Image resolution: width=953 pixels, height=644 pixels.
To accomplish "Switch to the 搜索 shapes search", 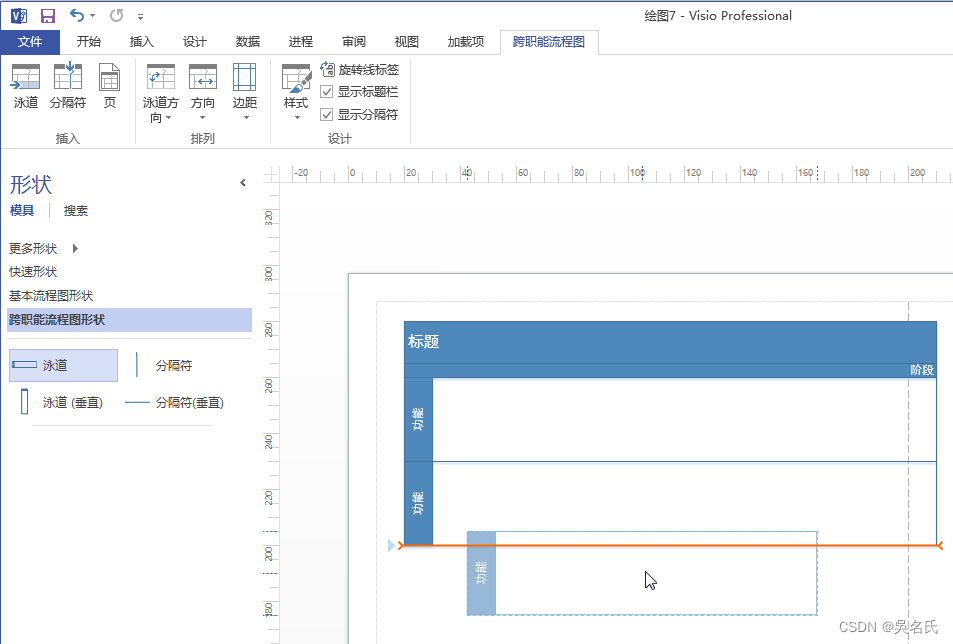I will click(76, 211).
